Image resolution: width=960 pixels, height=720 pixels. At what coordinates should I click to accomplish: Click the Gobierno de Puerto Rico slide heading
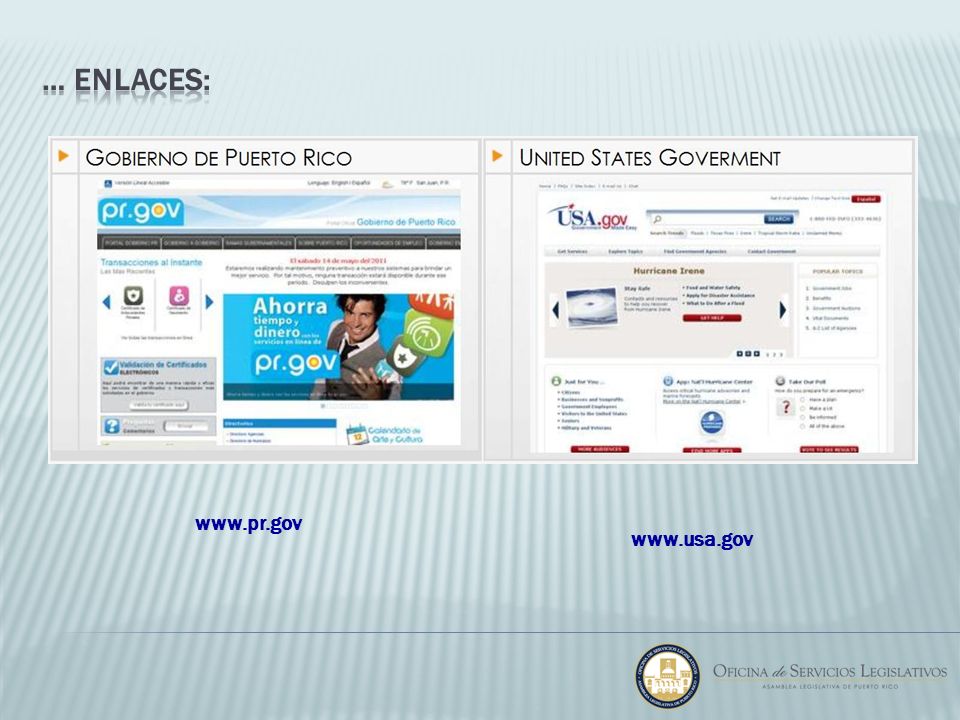coord(219,157)
